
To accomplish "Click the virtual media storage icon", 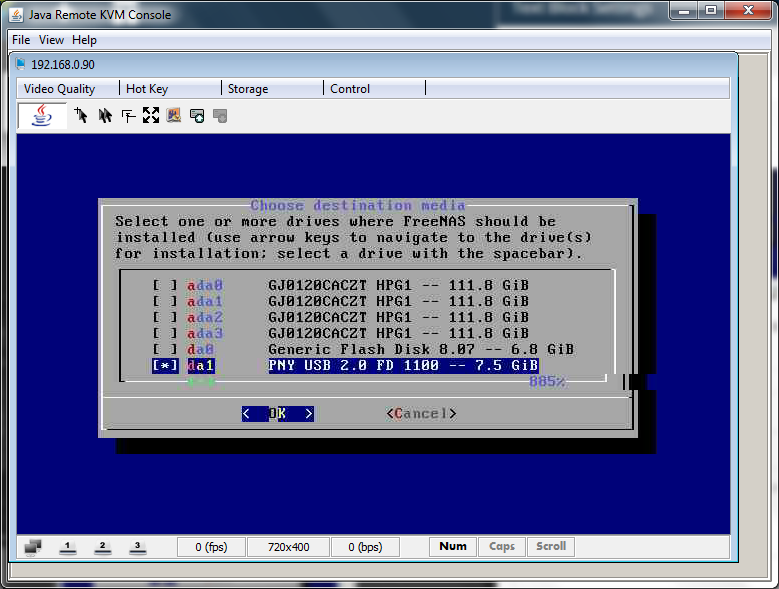I will pyautogui.click(x=197, y=116).
